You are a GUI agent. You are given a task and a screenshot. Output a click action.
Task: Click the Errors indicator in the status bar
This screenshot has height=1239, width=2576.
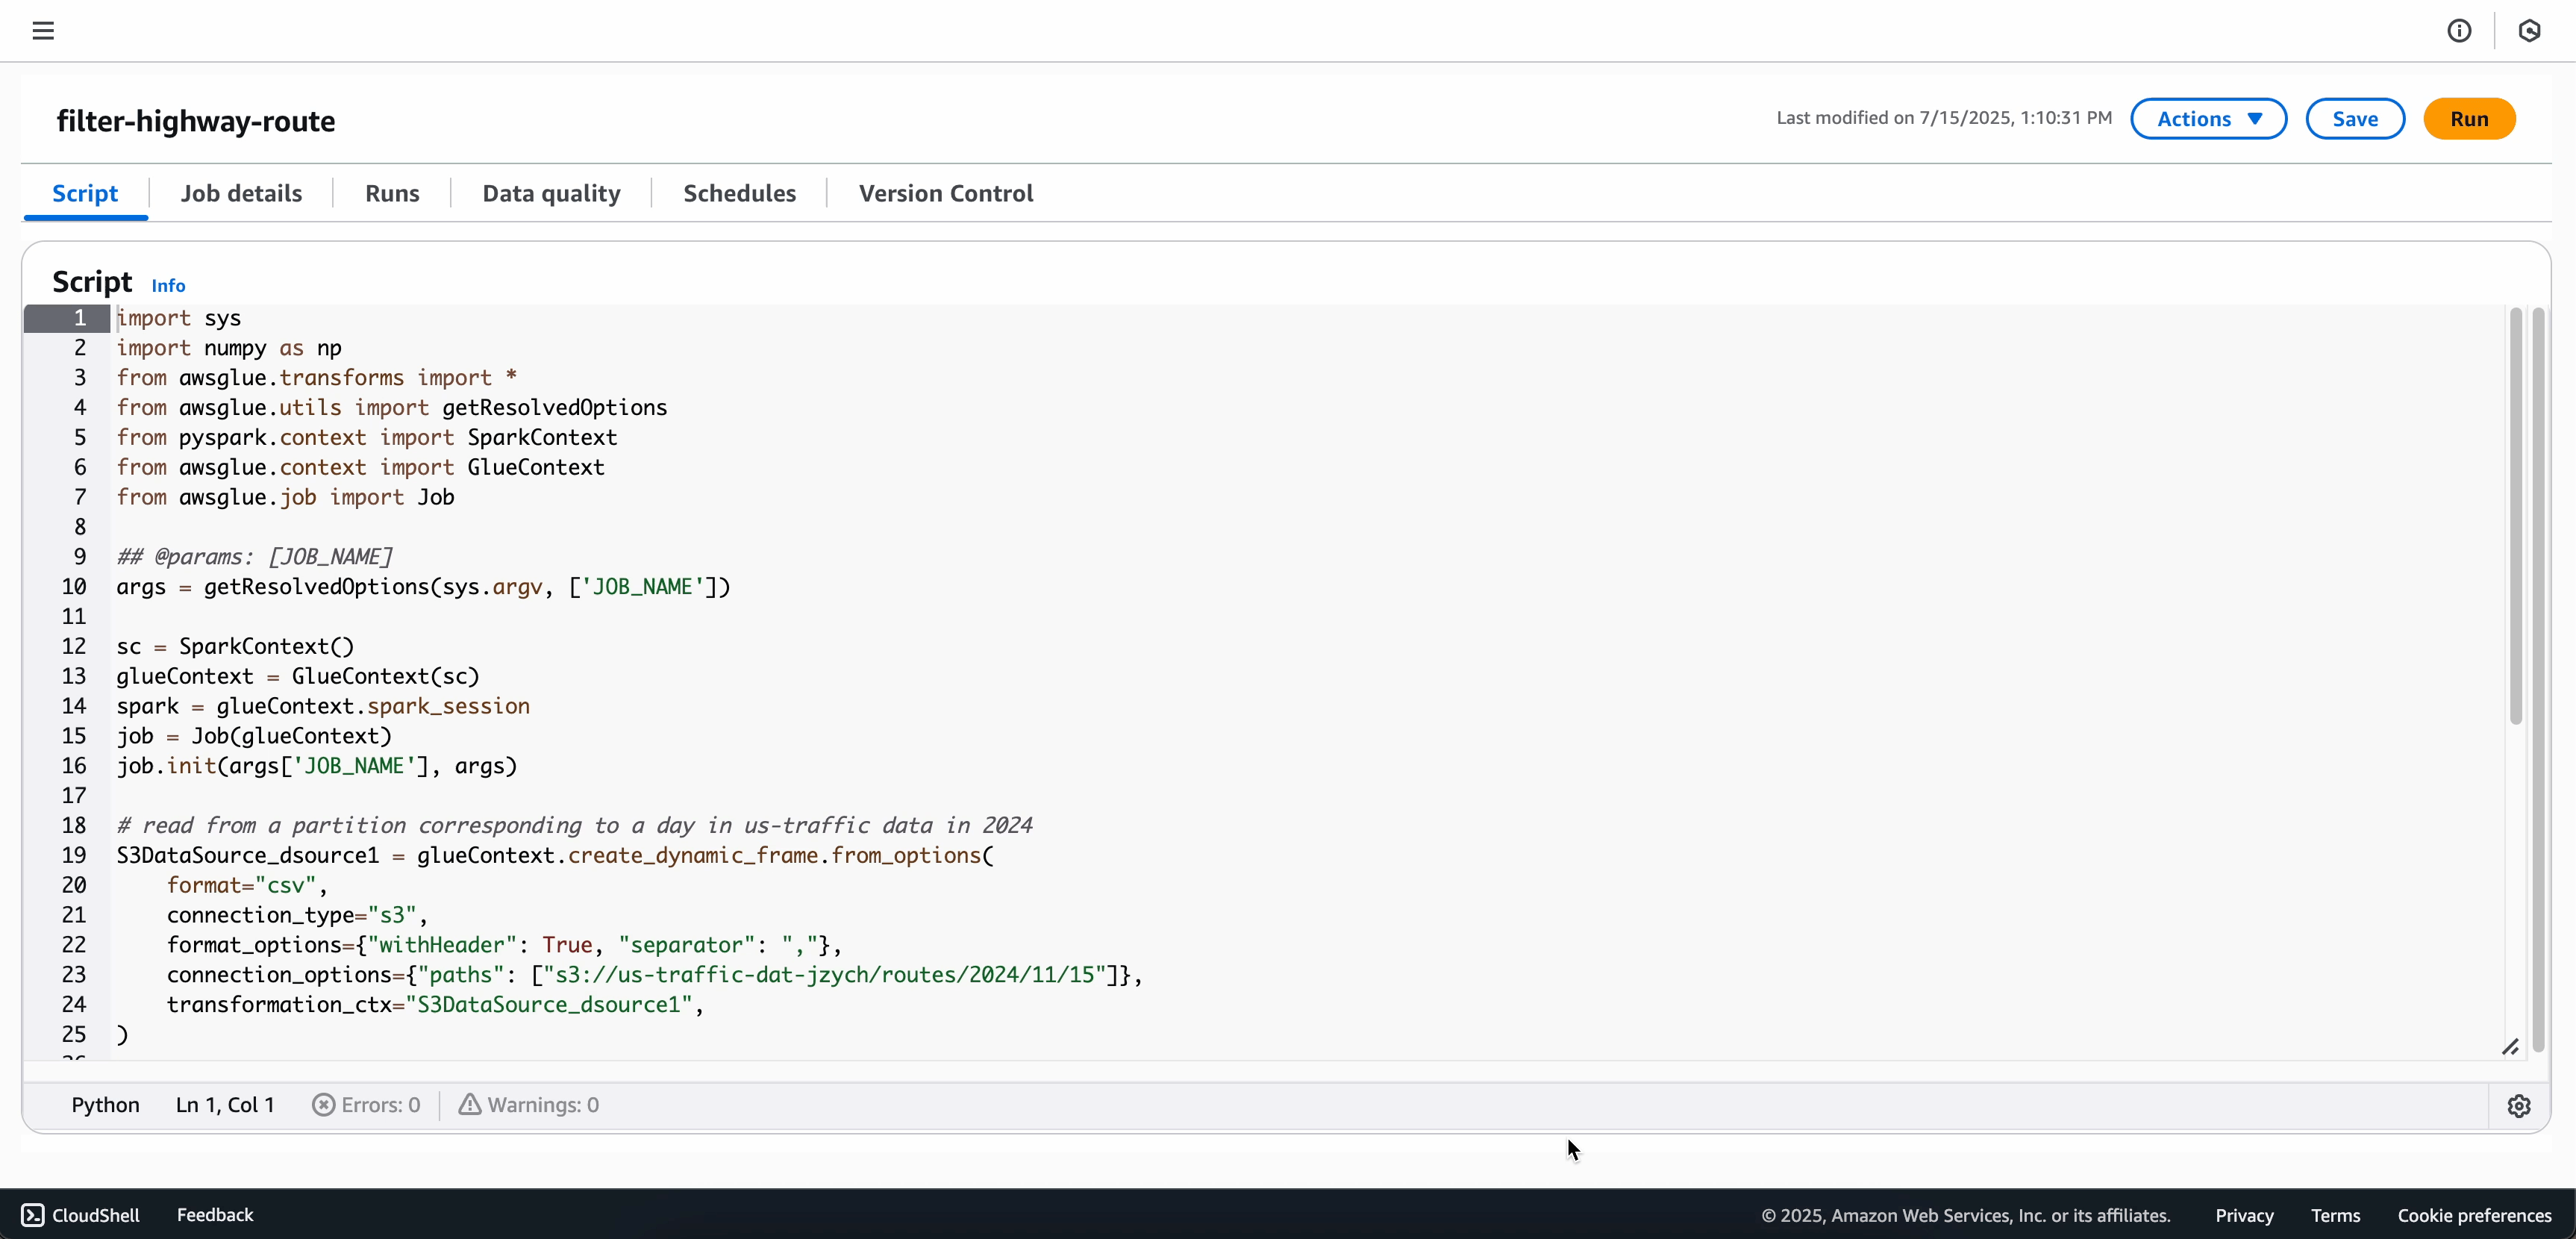click(366, 1105)
